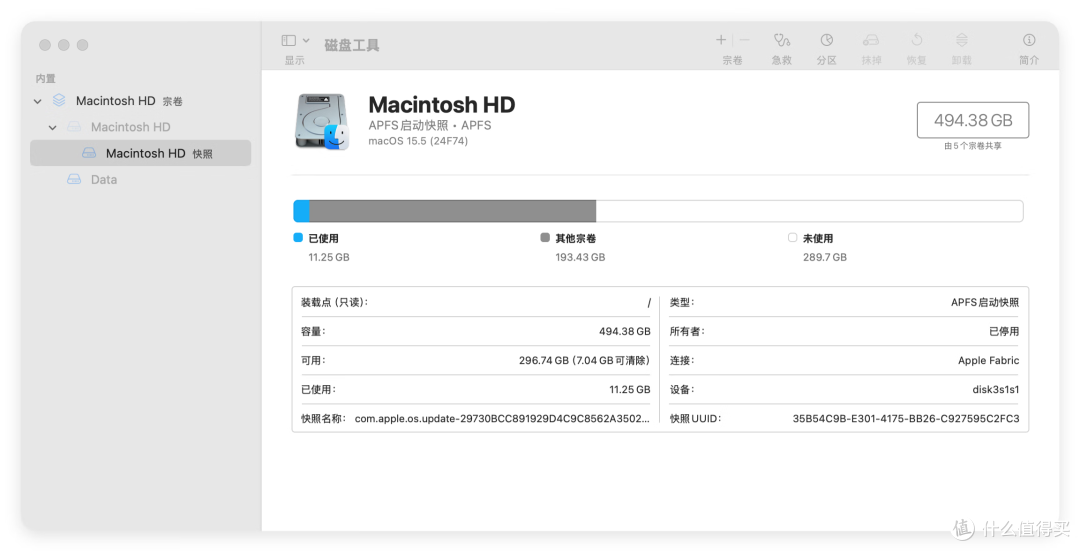Click the Apple Fabric connection value

[988, 360]
